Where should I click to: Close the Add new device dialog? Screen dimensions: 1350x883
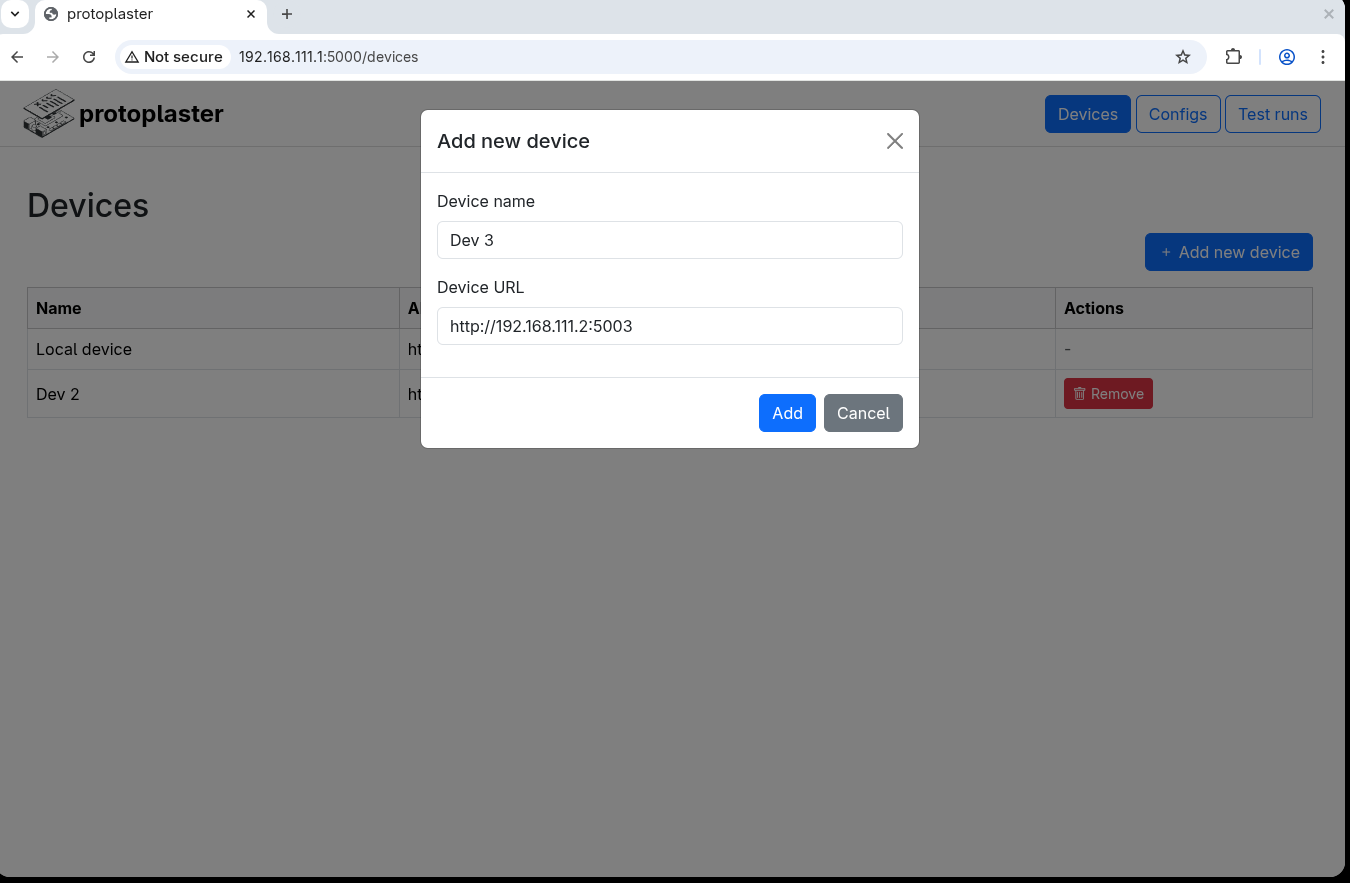pyautogui.click(x=894, y=141)
